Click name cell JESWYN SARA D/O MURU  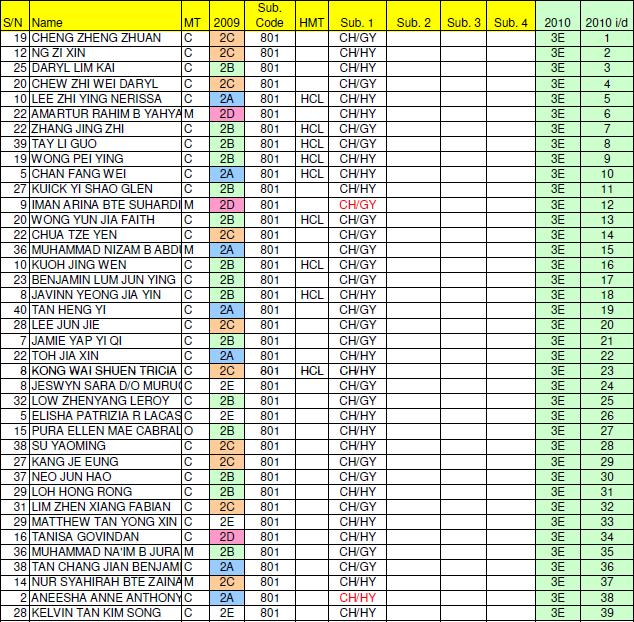(105, 385)
